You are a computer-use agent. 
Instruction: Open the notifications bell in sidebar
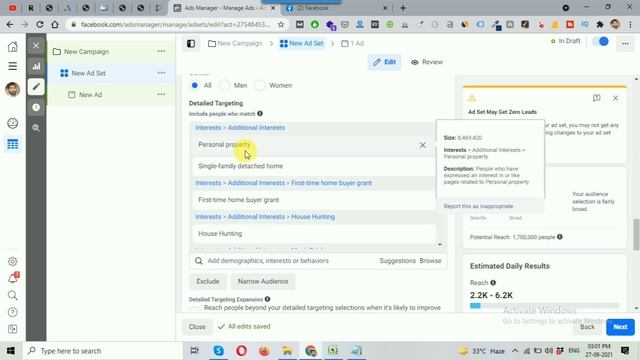click(13, 278)
